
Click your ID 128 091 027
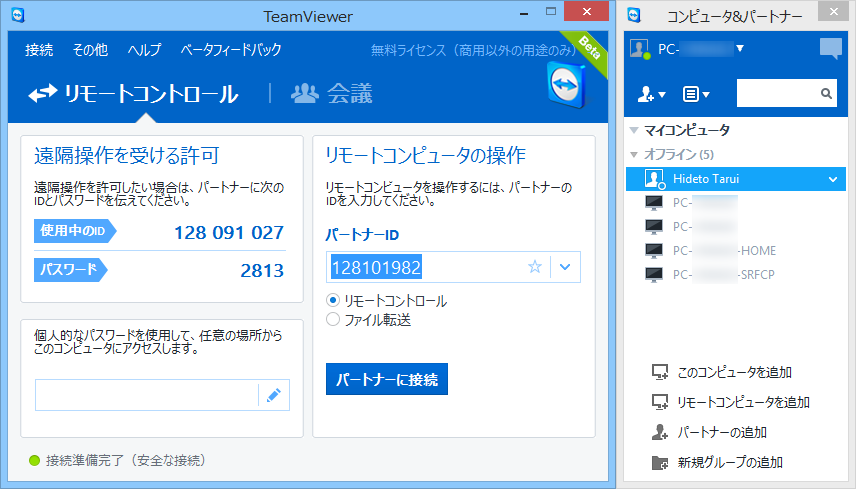pyautogui.click(x=229, y=232)
